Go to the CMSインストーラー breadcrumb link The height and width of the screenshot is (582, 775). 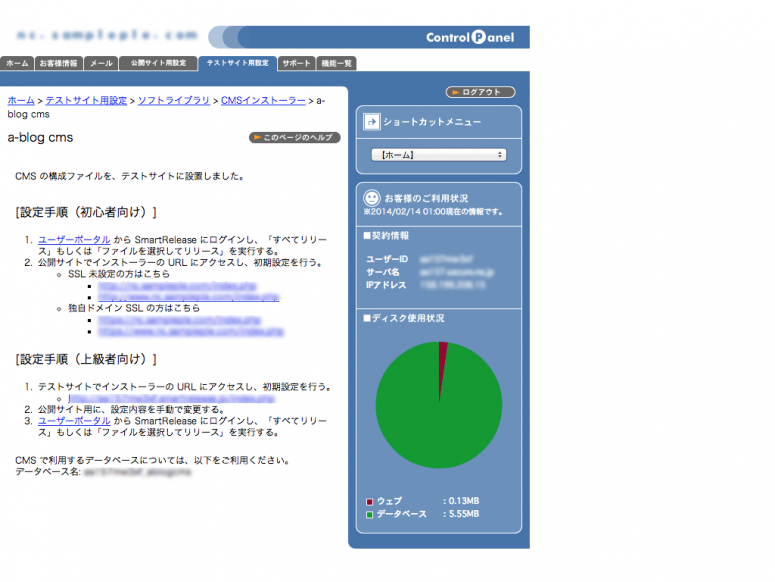263,101
